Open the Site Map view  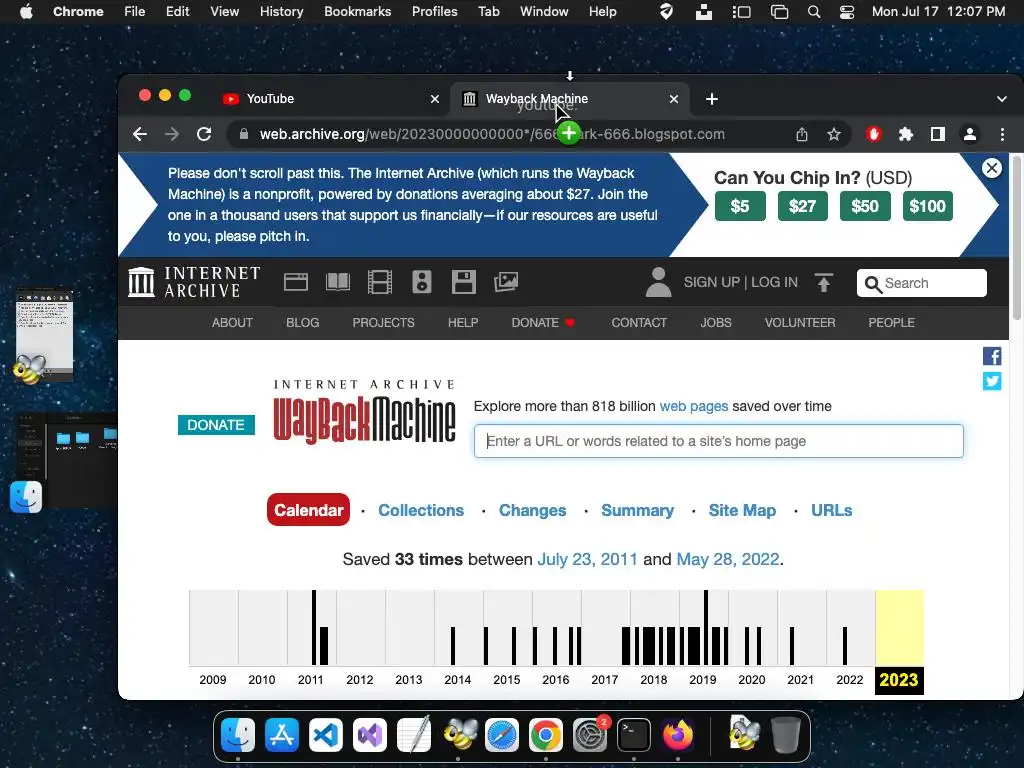point(742,510)
